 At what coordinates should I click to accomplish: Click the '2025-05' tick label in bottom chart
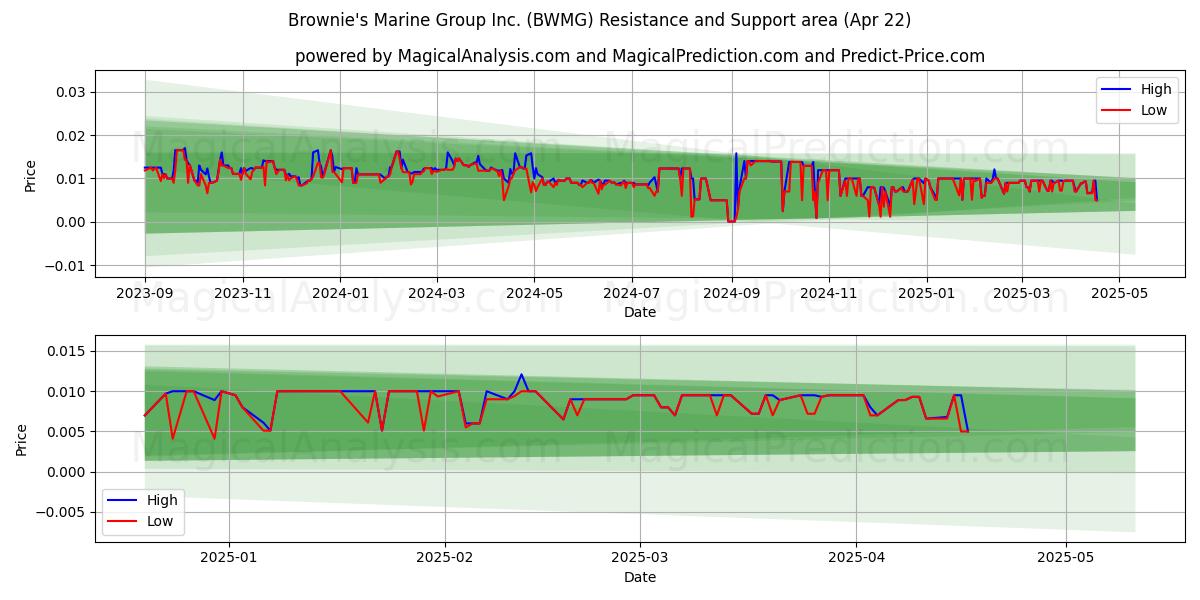[x=1066, y=559]
